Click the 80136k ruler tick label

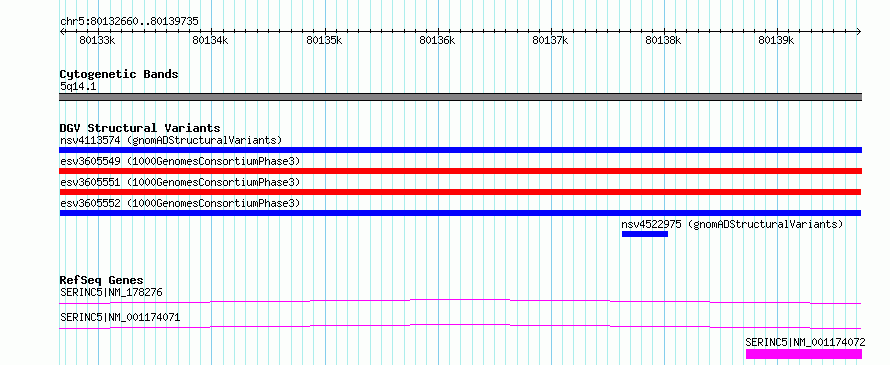tap(437, 41)
